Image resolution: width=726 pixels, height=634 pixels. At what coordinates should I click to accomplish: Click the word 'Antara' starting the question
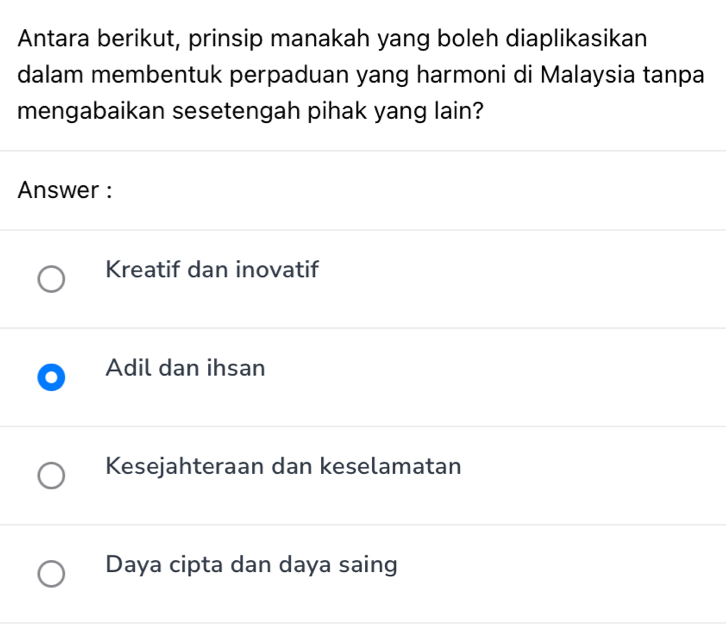coord(57,39)
